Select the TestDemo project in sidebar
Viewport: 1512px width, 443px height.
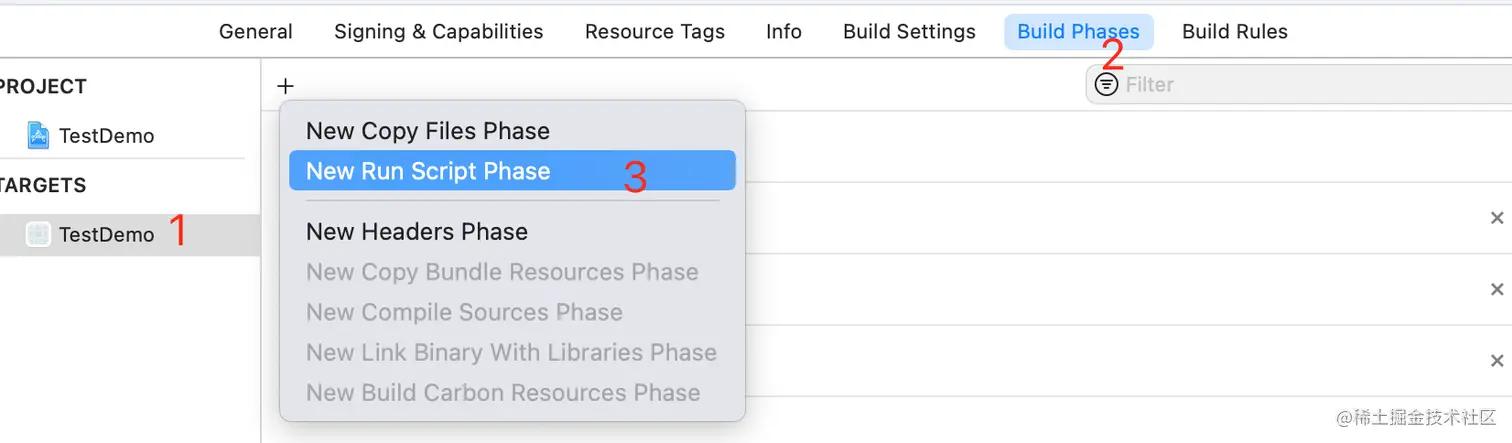coord(106,136)
